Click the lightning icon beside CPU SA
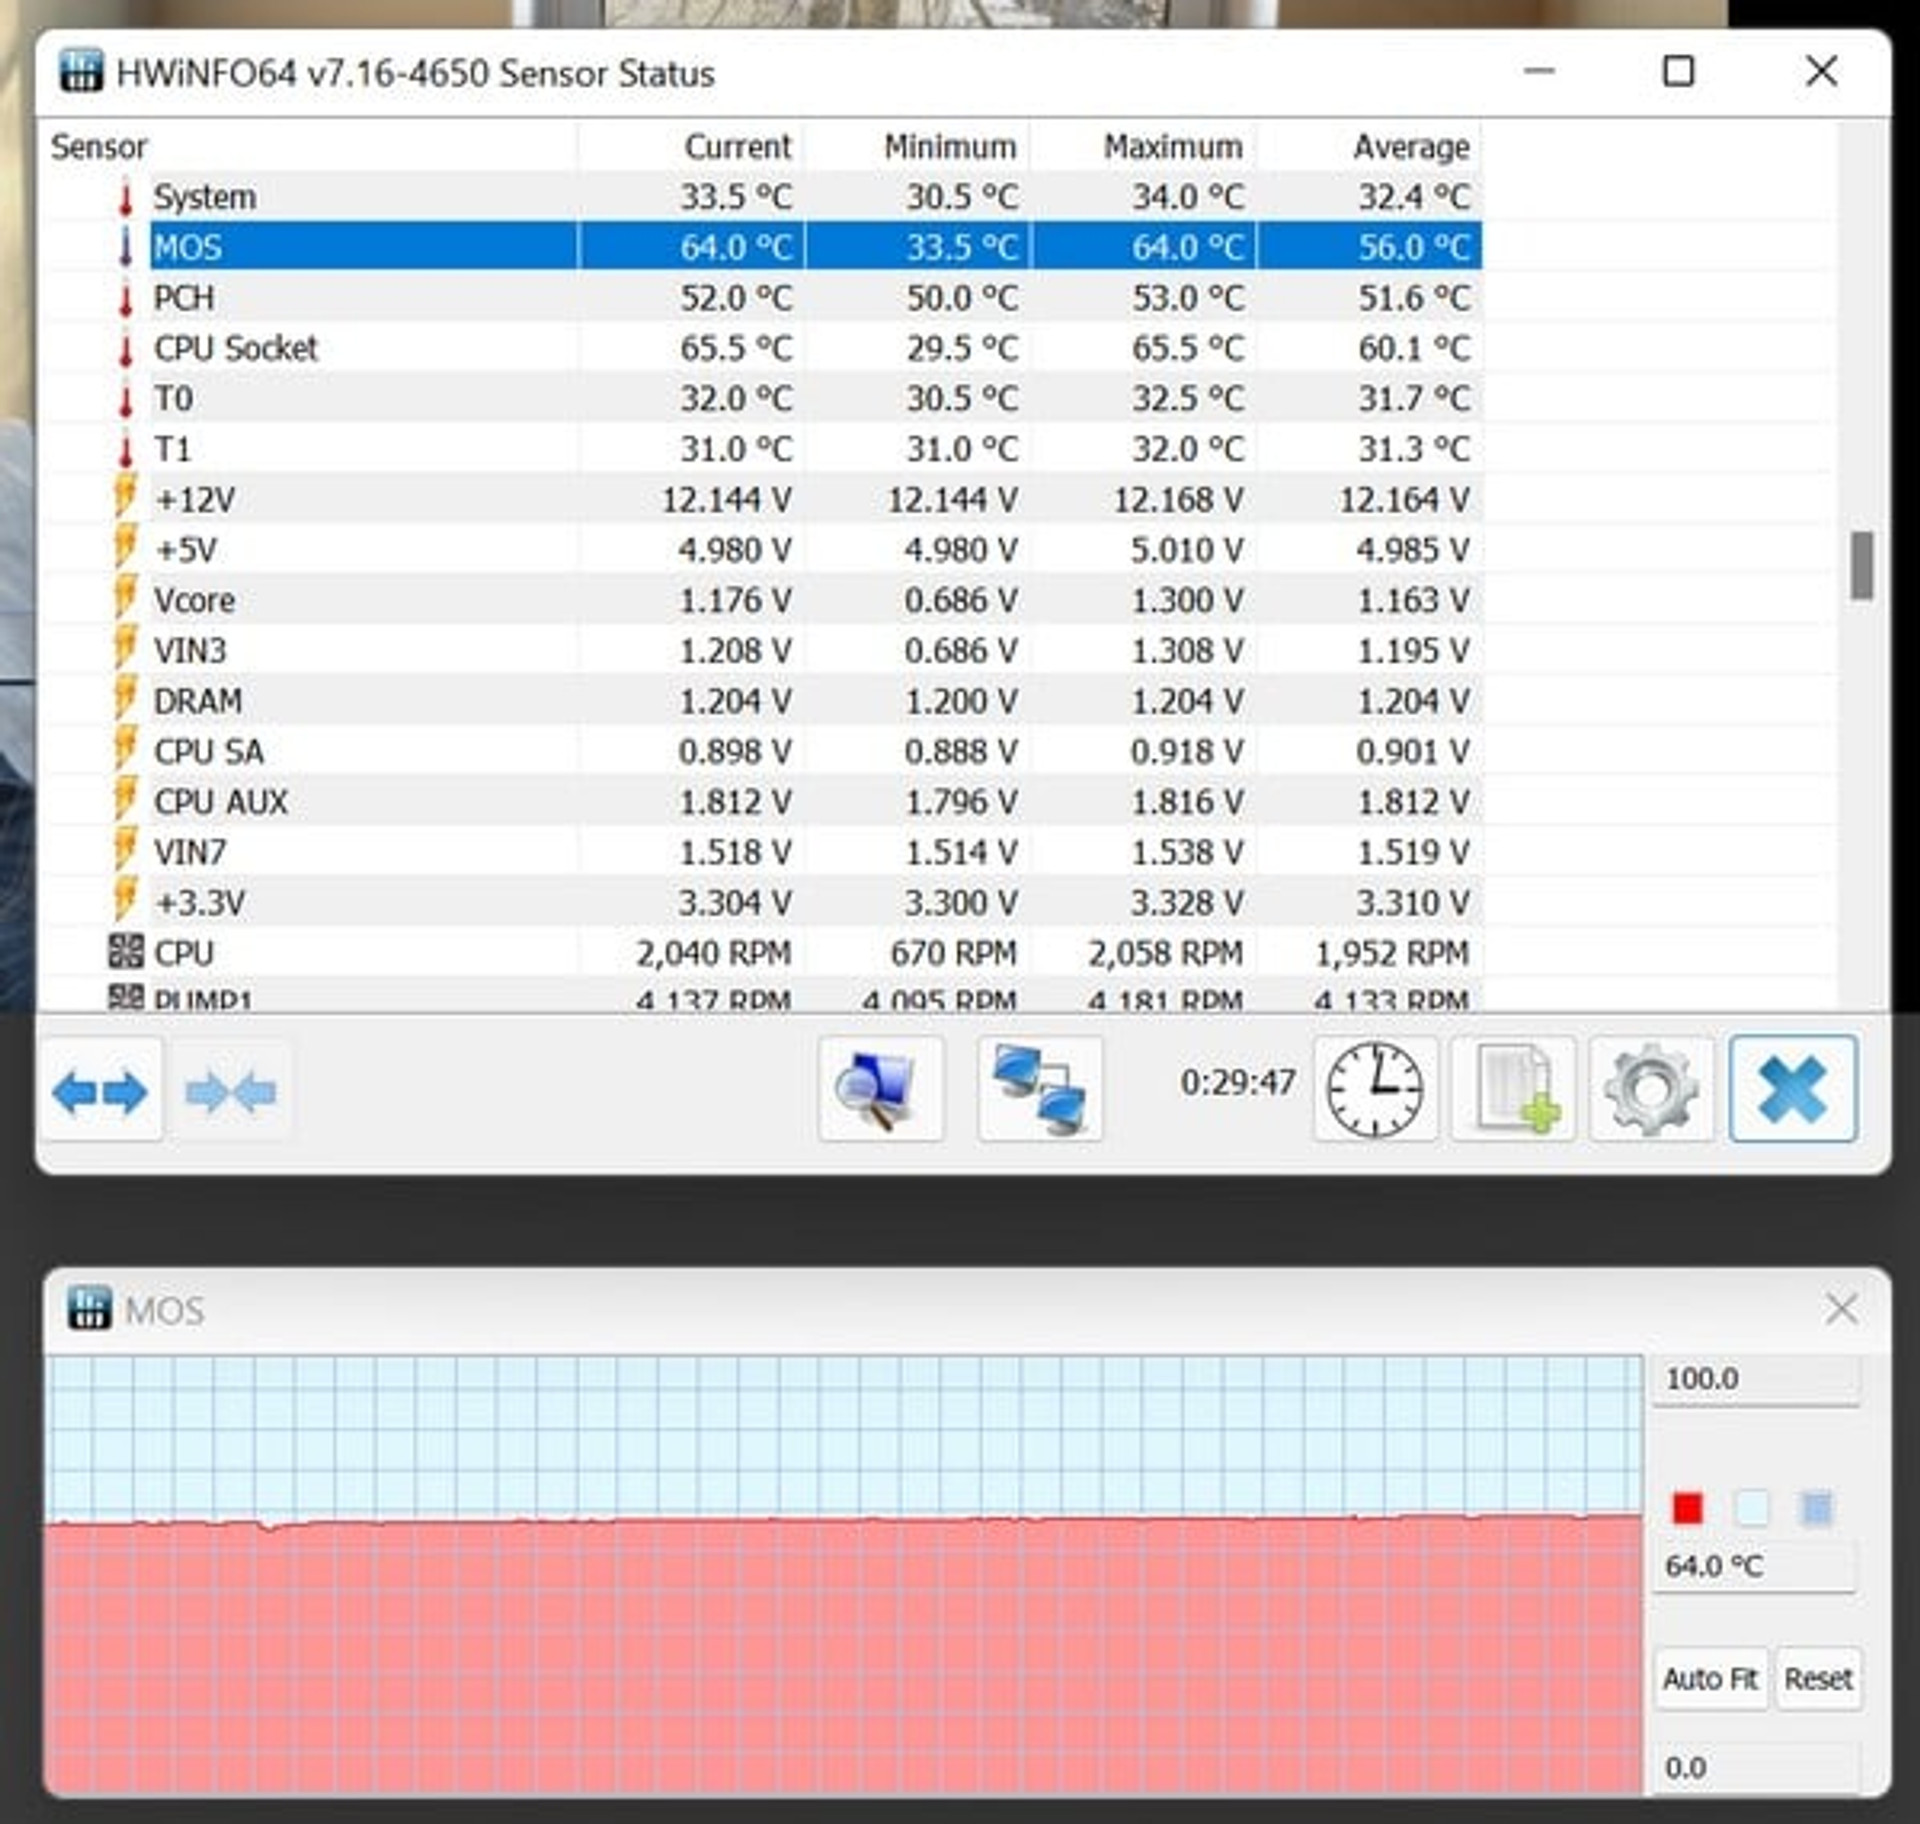 pyautogui.click(x=126, y=749)
